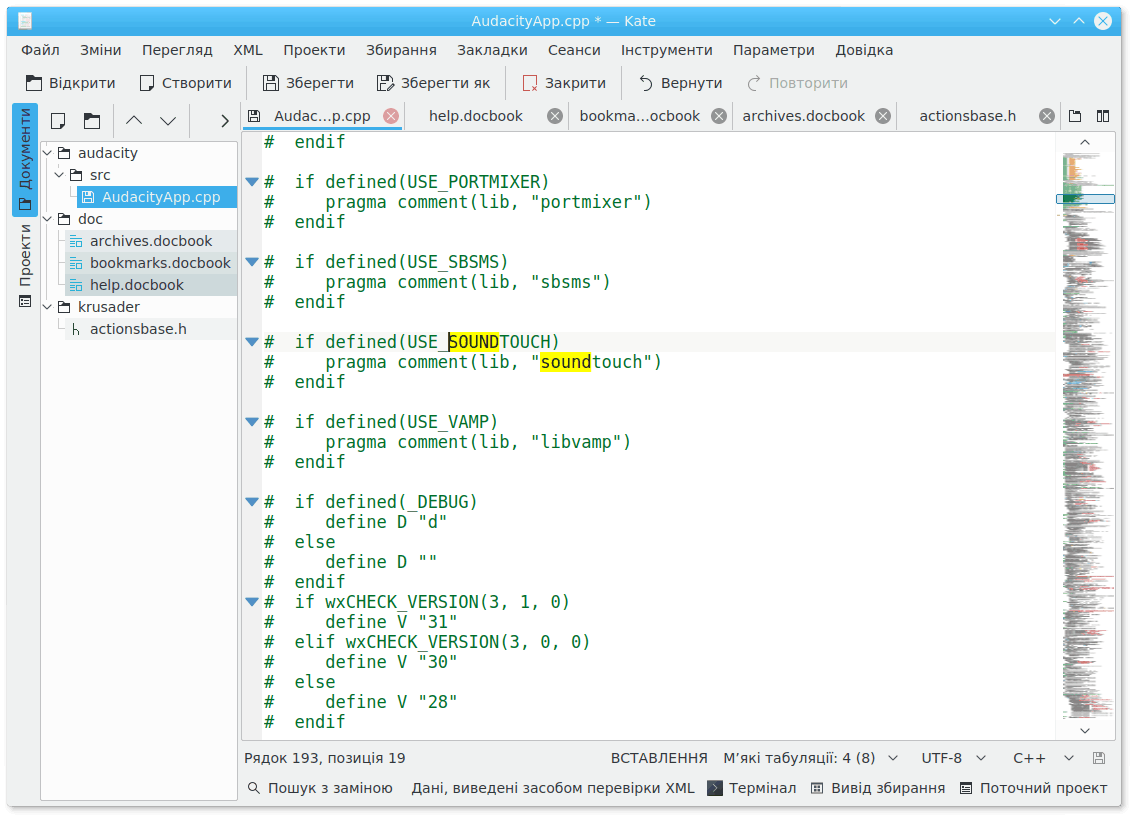1134x819 pixels.
Task: Click the save icon in the status bar
Action: [1099, 759]
